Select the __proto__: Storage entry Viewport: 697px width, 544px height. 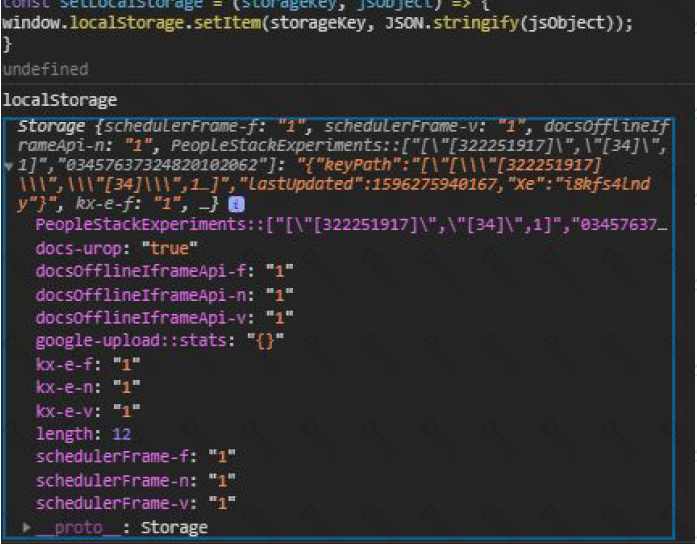122,527
